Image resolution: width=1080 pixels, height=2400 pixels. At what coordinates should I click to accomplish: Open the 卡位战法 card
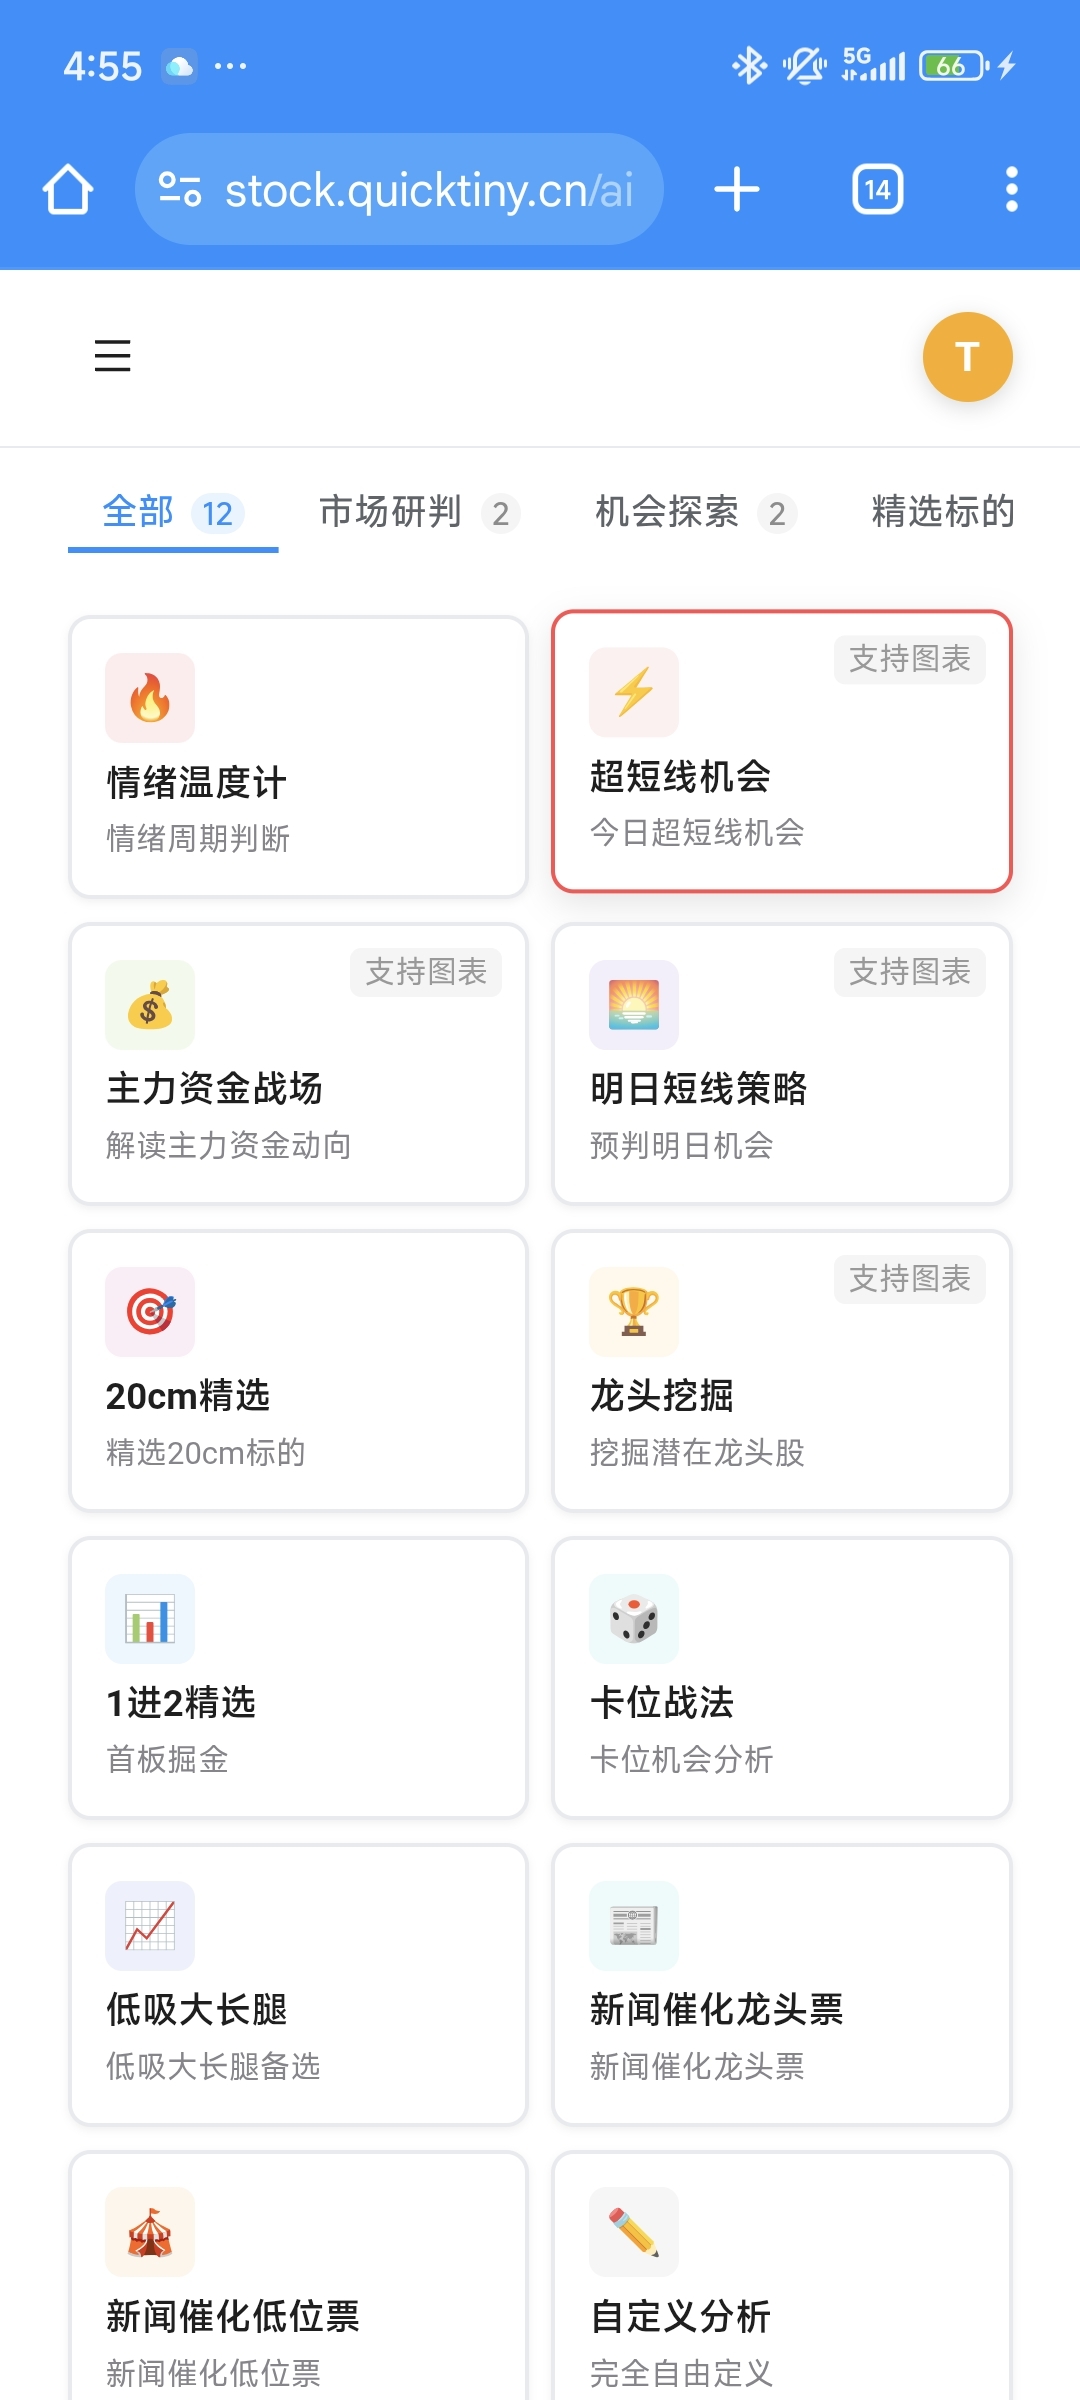tap(782, 1678)
